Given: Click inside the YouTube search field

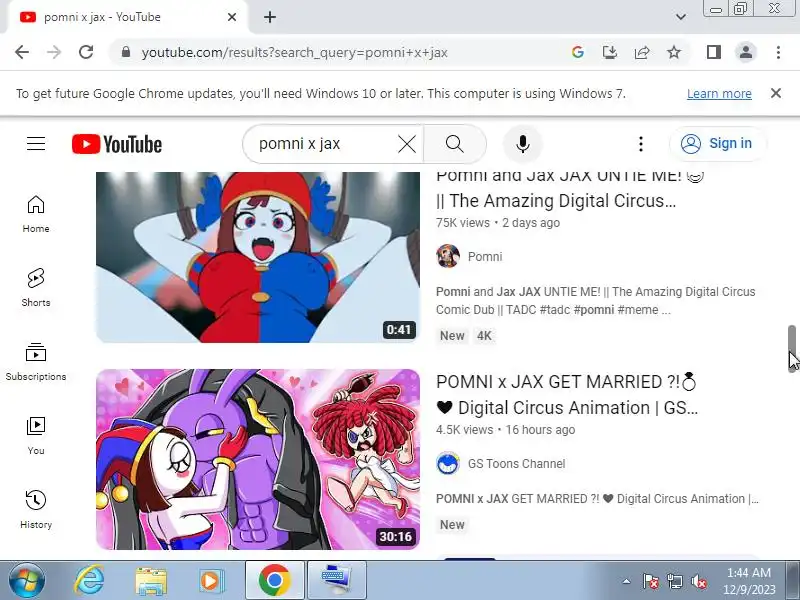Looking at the screenshot, I should click(325, 144).
